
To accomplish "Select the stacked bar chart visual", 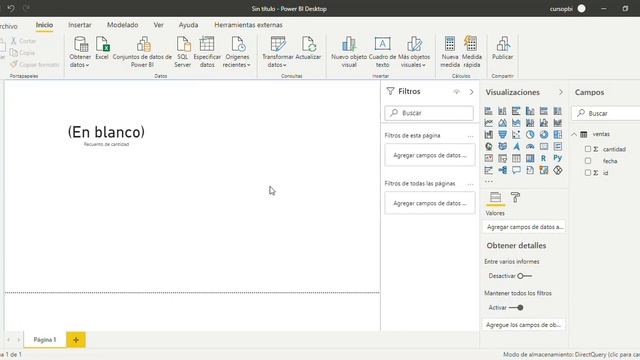I will point(489,111).
